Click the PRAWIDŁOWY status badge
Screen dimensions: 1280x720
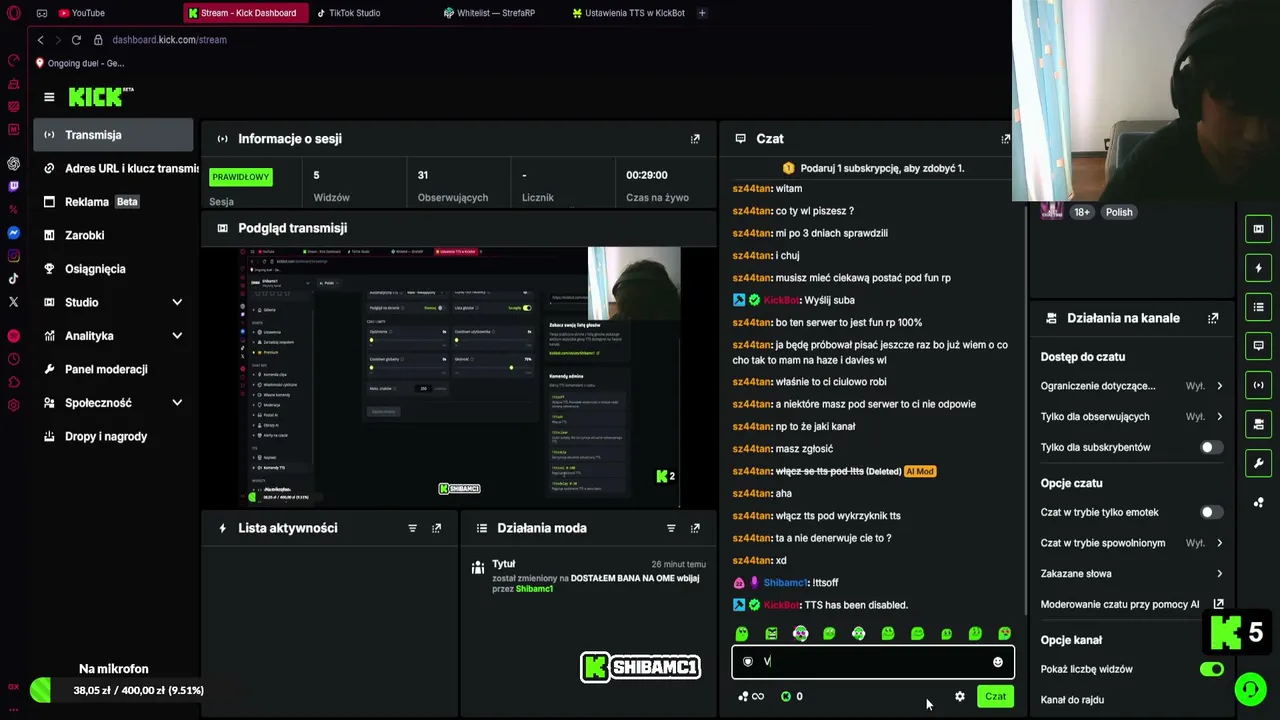241,177
